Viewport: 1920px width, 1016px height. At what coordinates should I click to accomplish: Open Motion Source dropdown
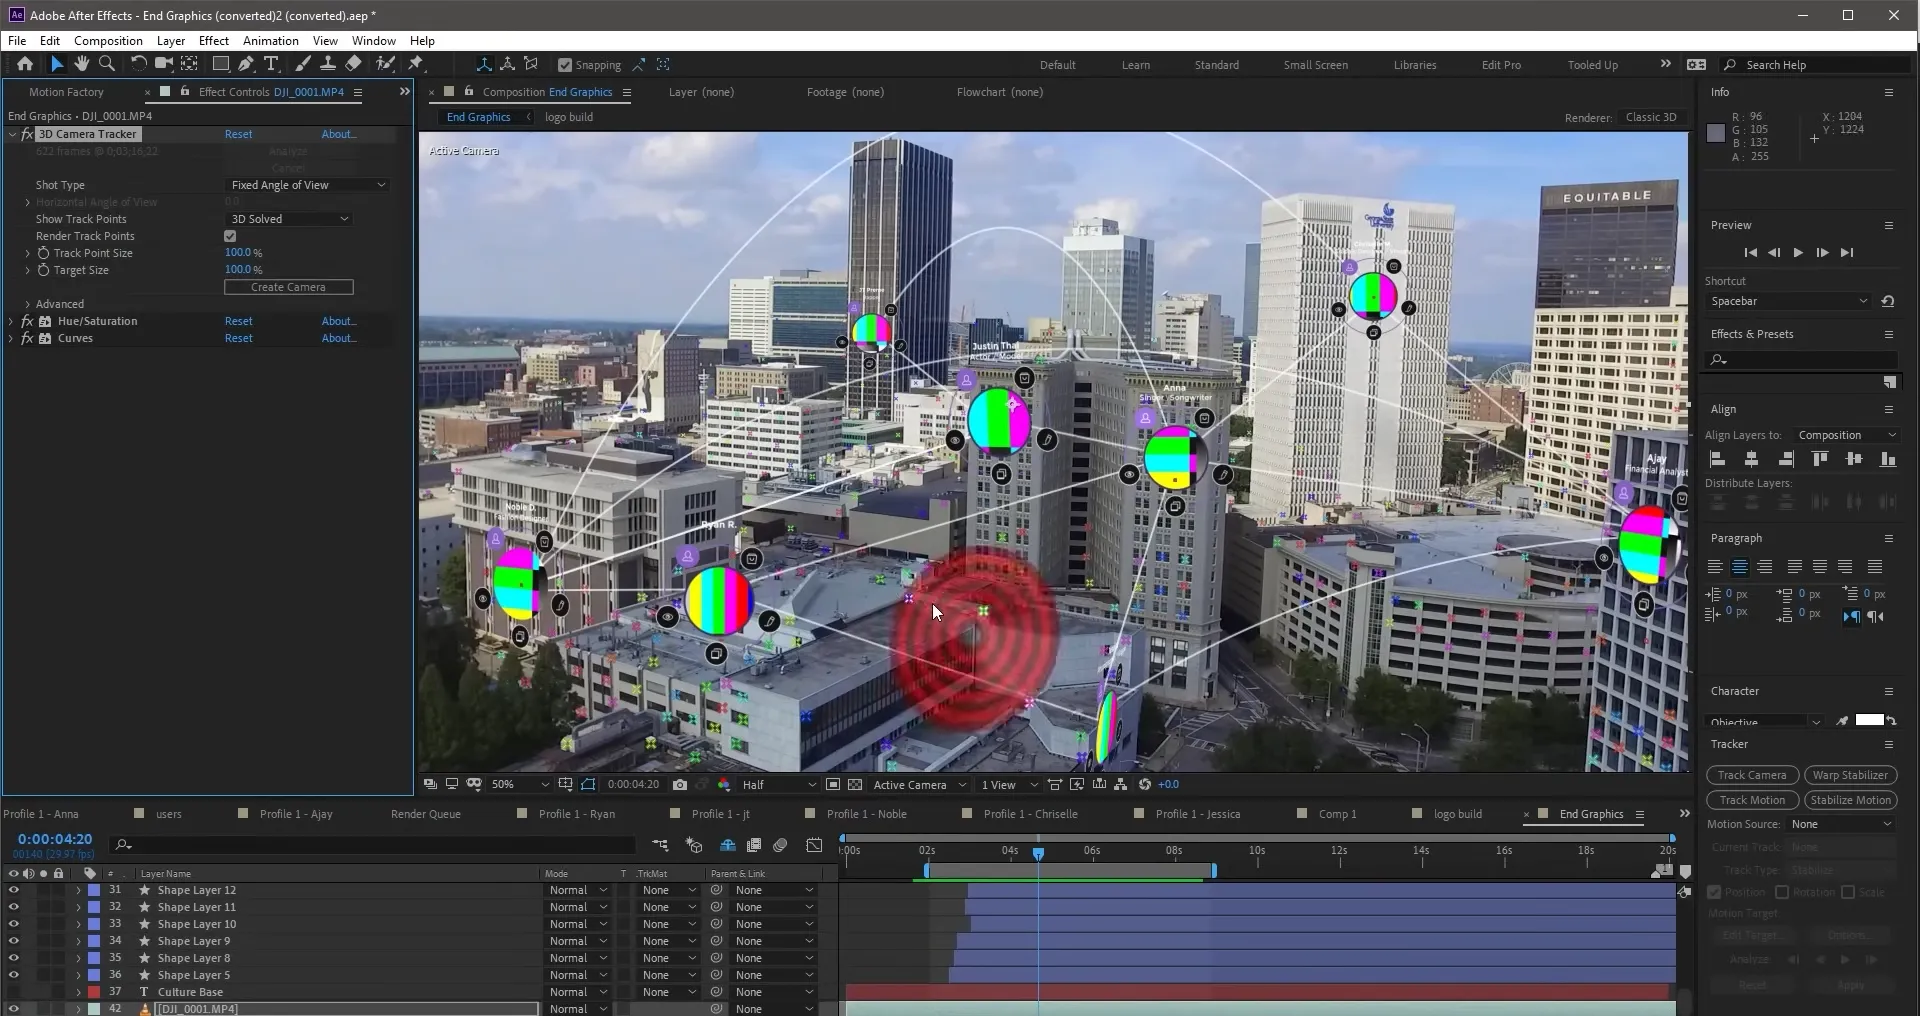pos(1841,824)
